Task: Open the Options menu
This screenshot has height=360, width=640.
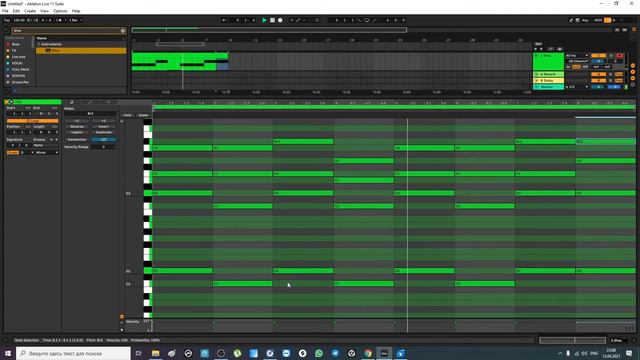Action: pos(60,11)
